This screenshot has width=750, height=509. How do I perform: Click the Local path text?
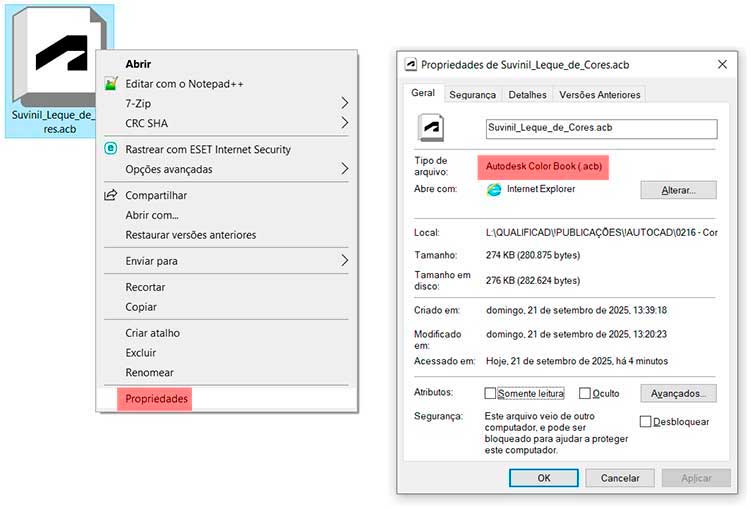(602, 232)
